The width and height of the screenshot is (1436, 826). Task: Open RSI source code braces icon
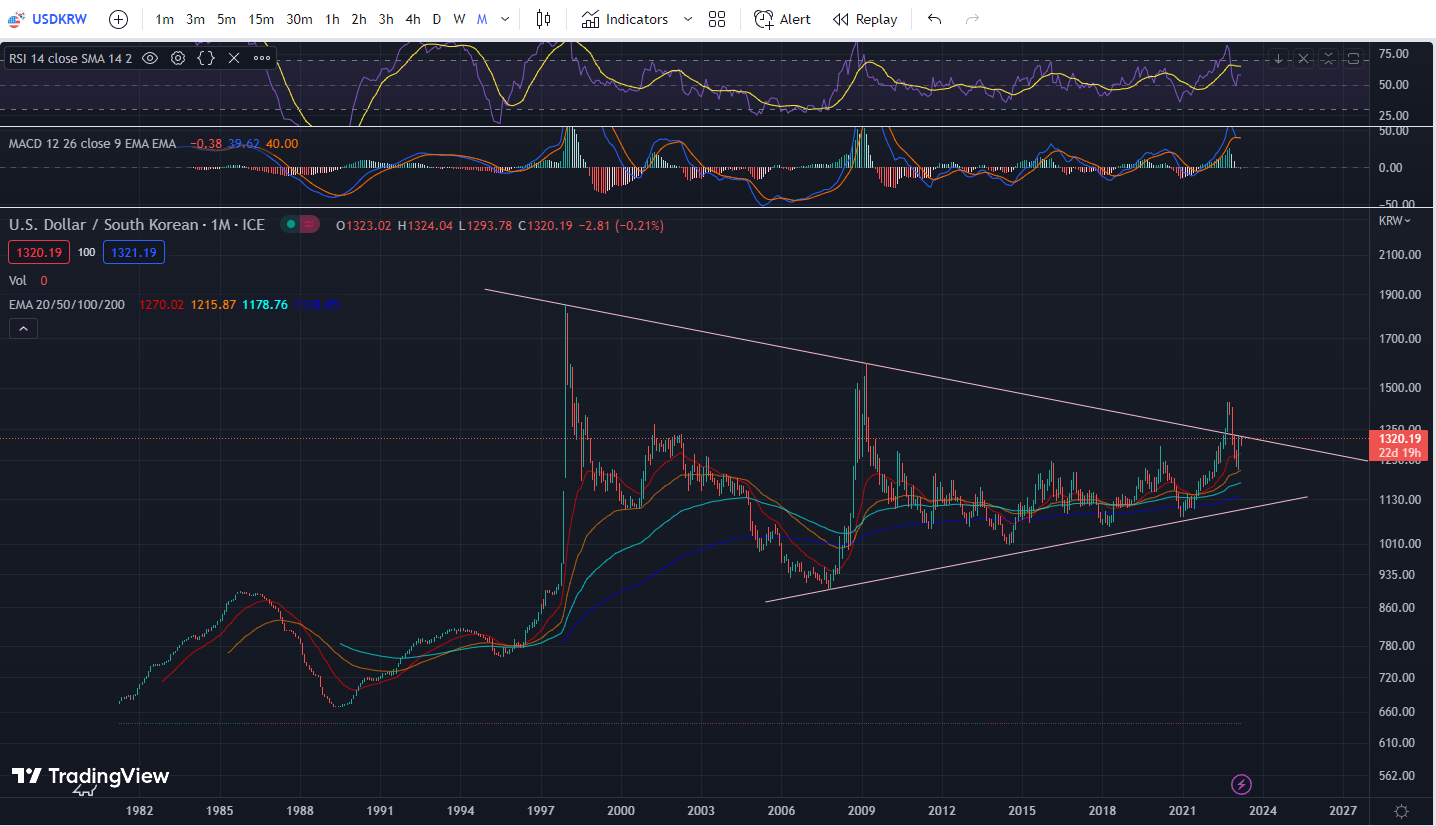coord(206,58)
